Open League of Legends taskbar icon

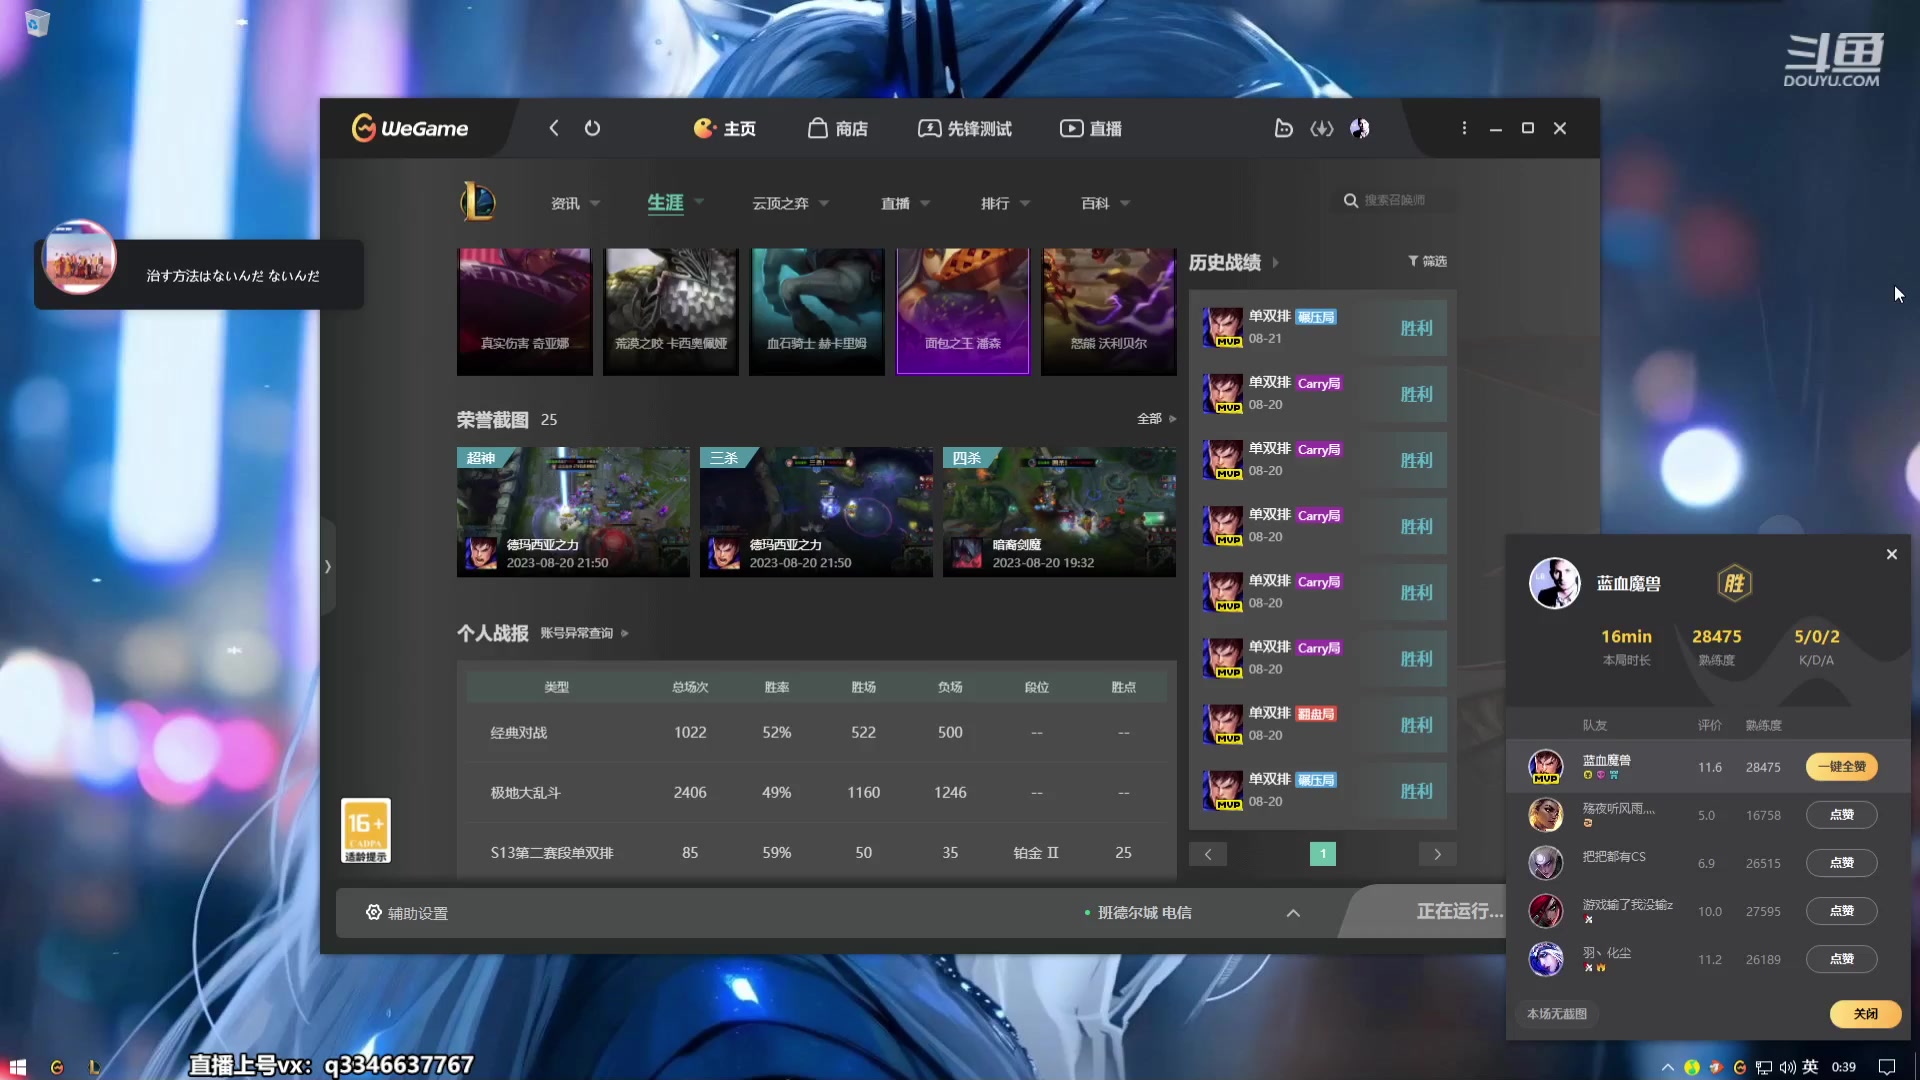click(x=95, y=1067)
